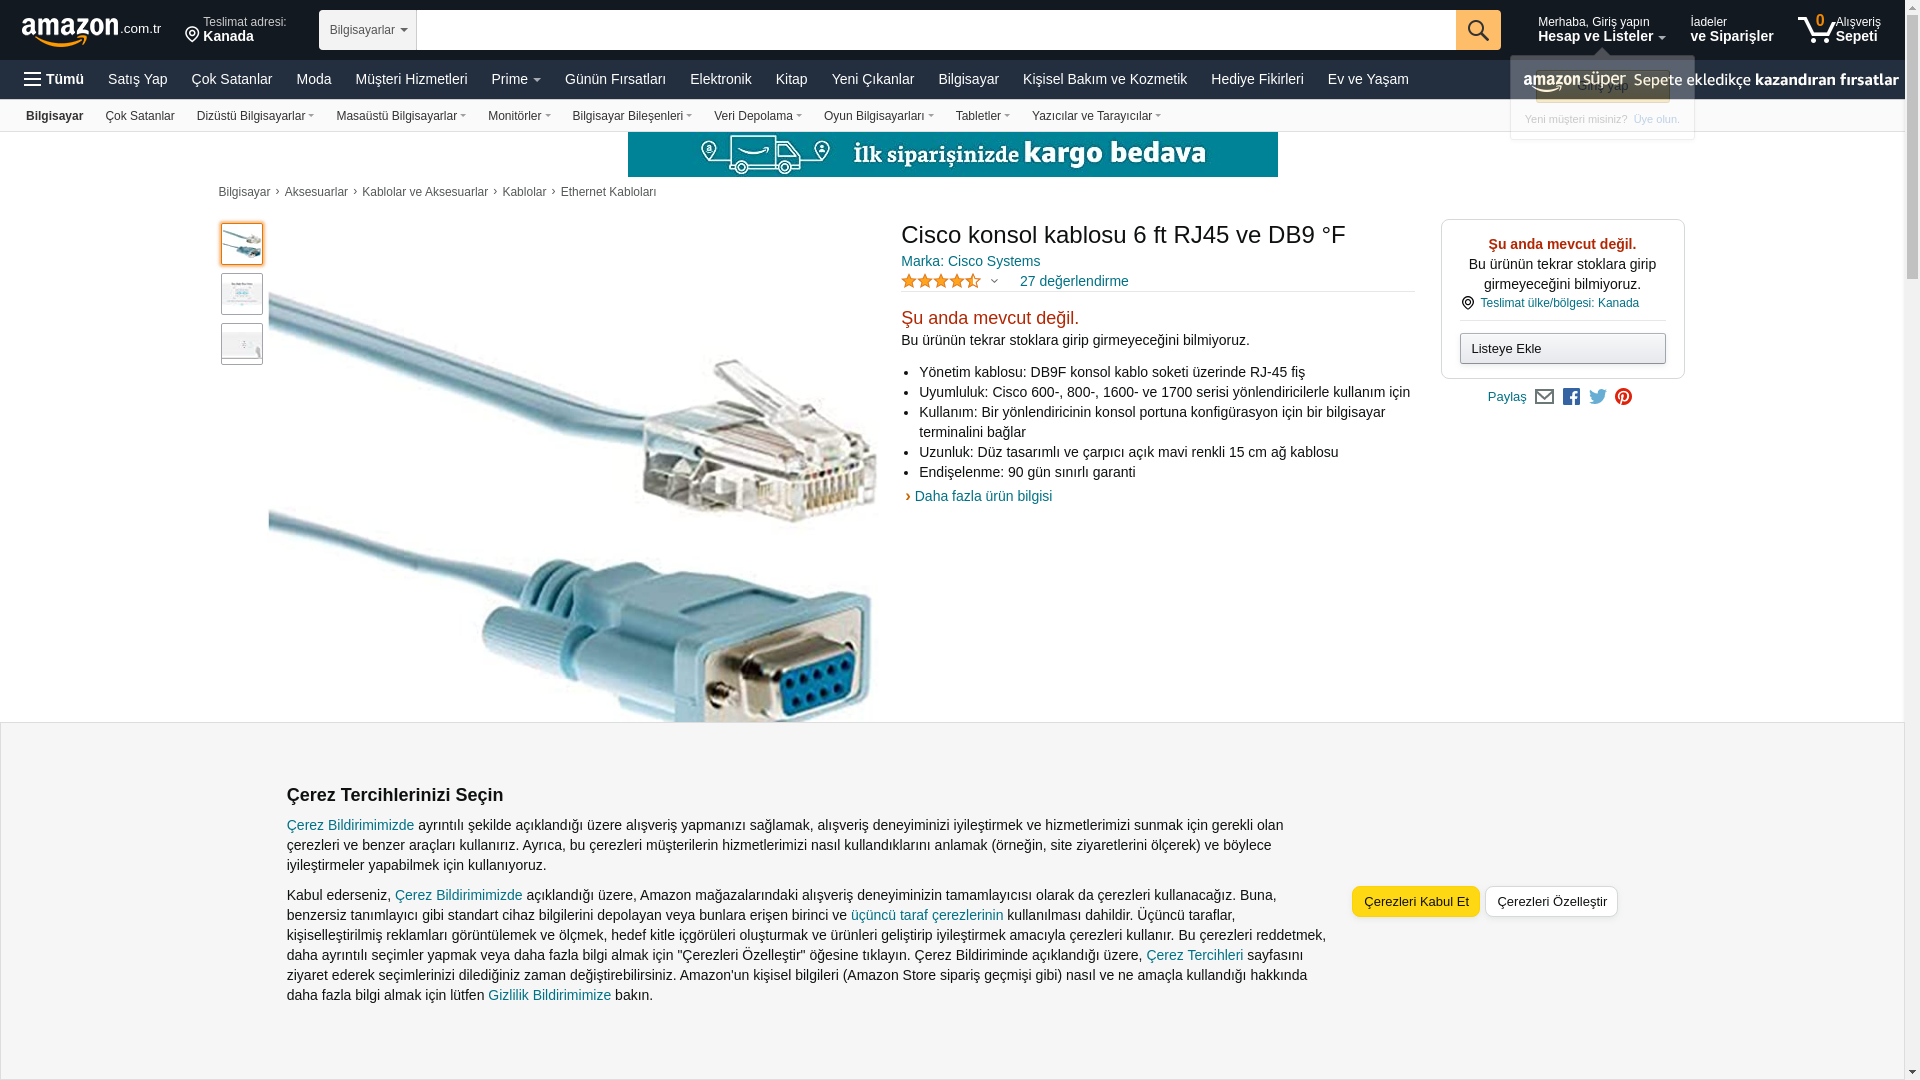
Task: Open the Tümü hamburger menu
Action: tap(54, 79)
